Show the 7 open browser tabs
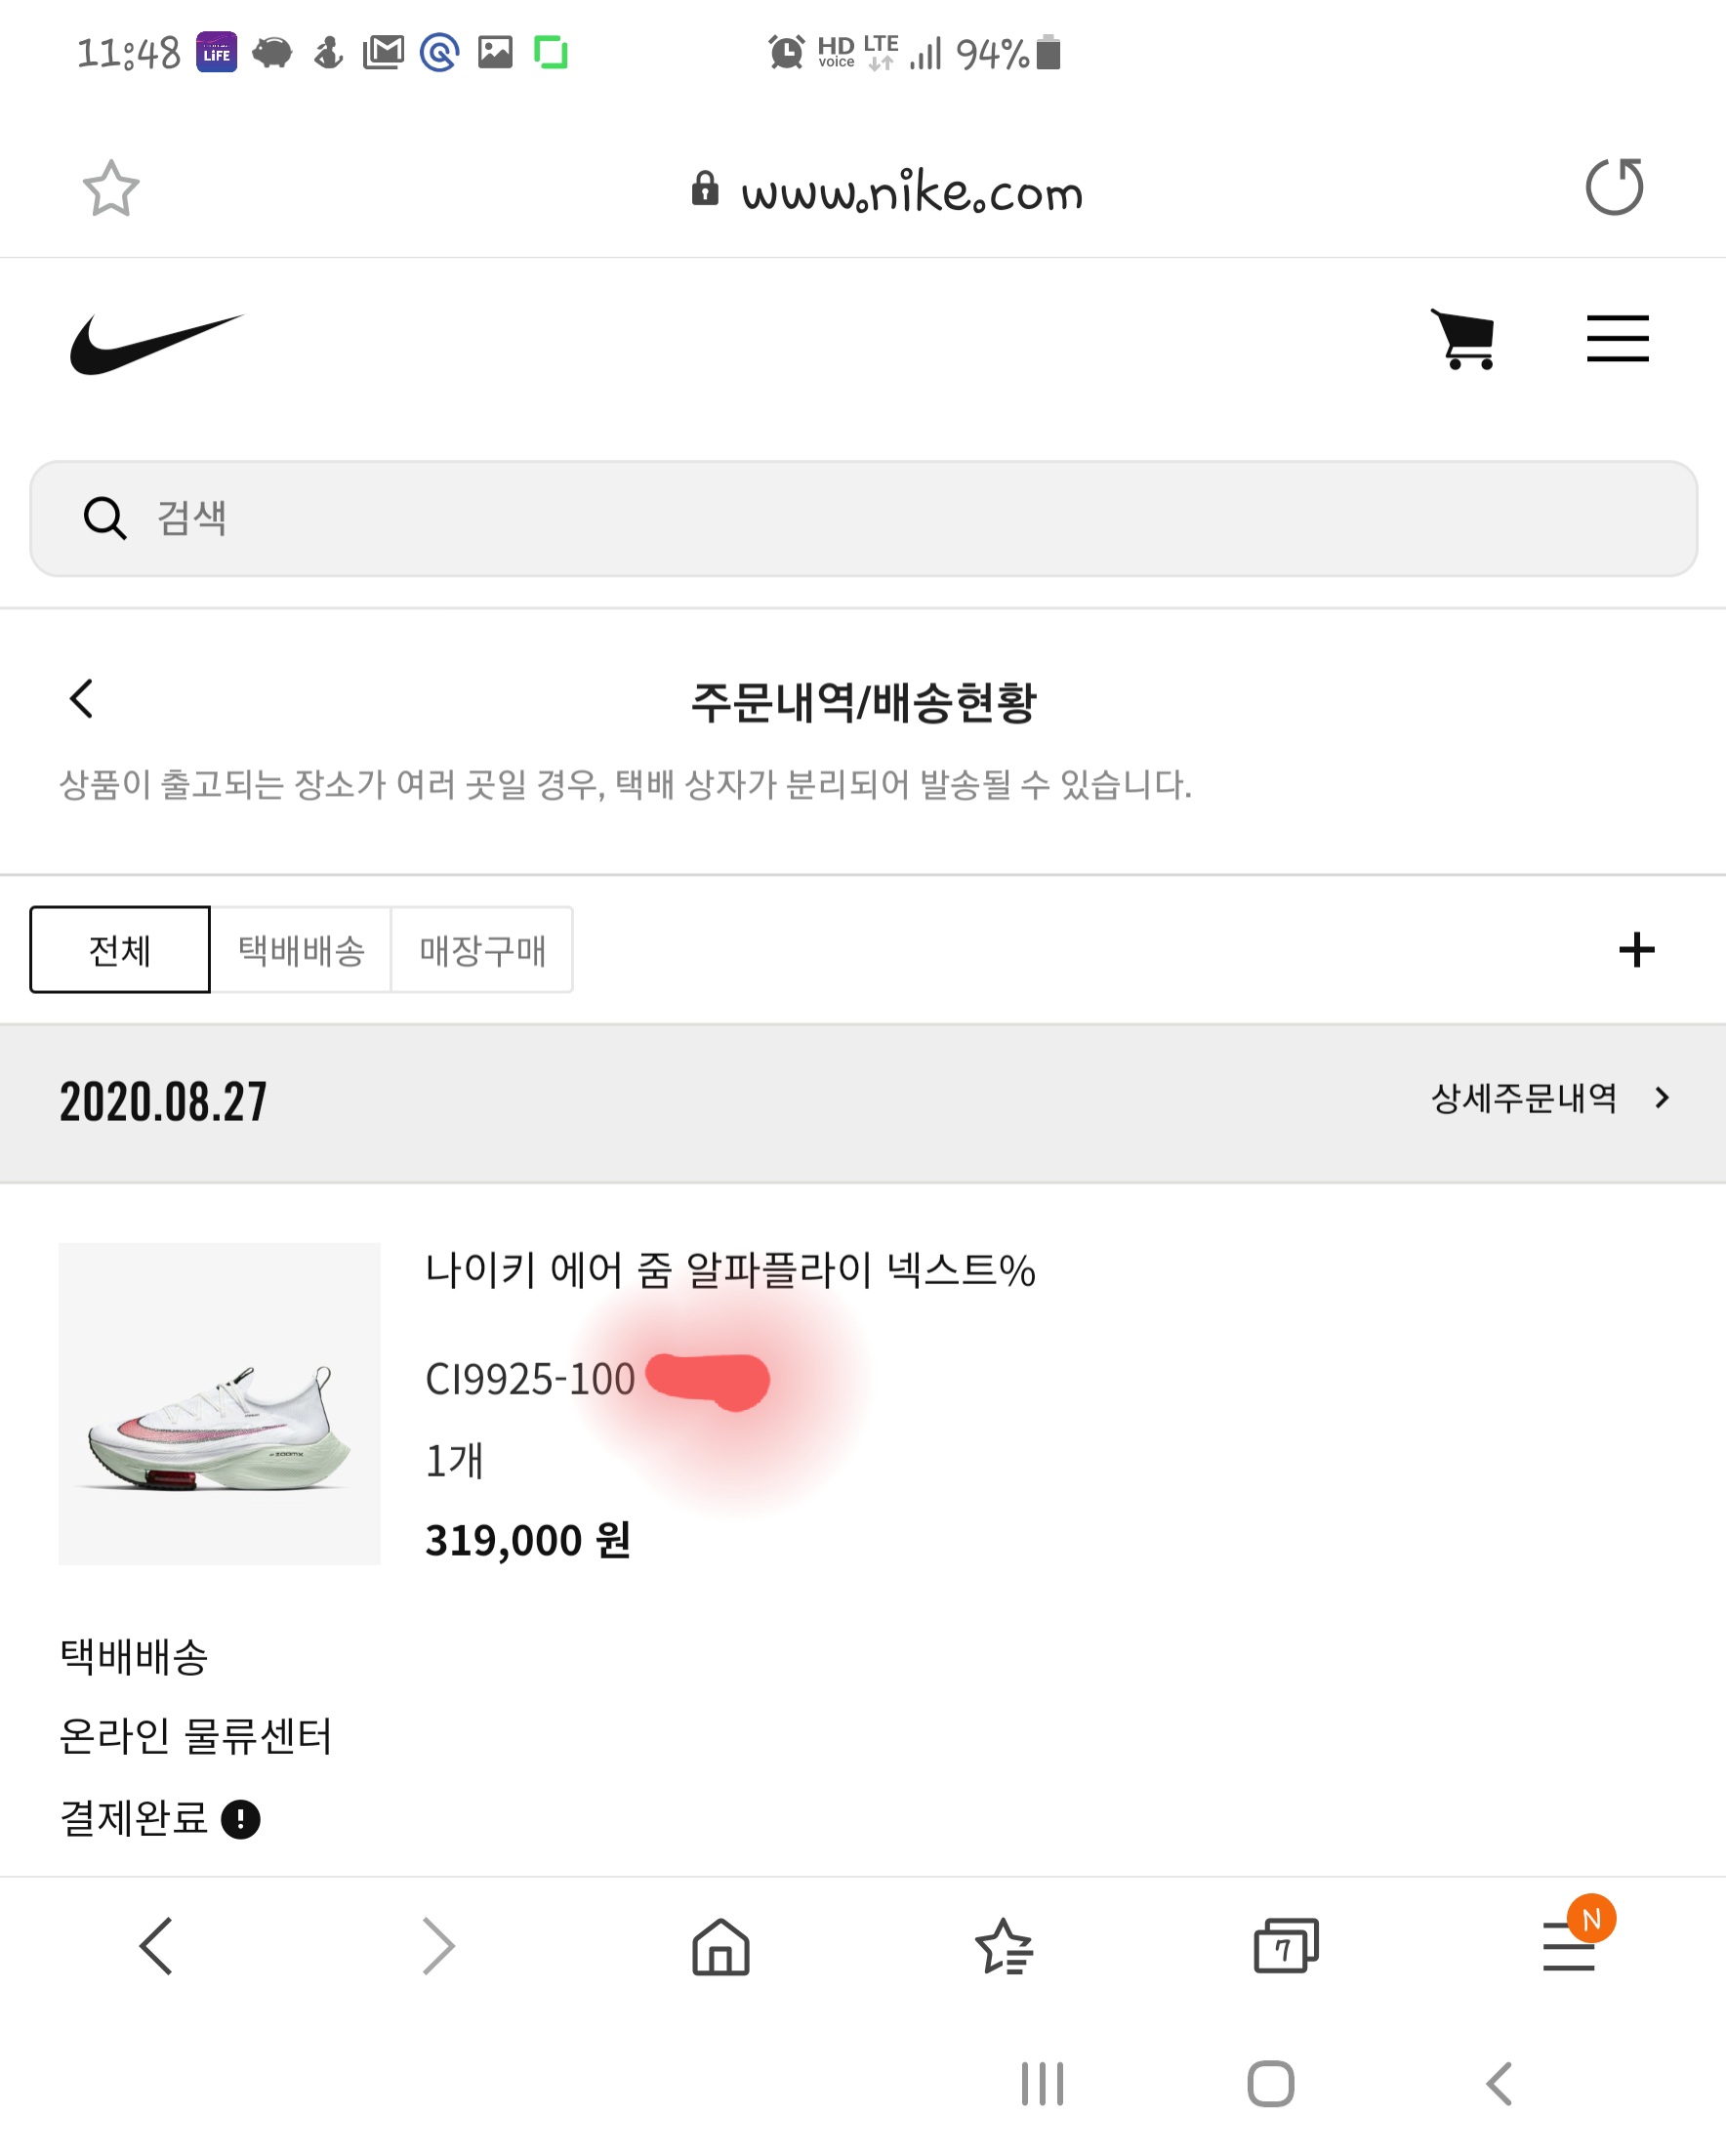Viewport: 1726px width, 2156px height. click(1285, 1946)
